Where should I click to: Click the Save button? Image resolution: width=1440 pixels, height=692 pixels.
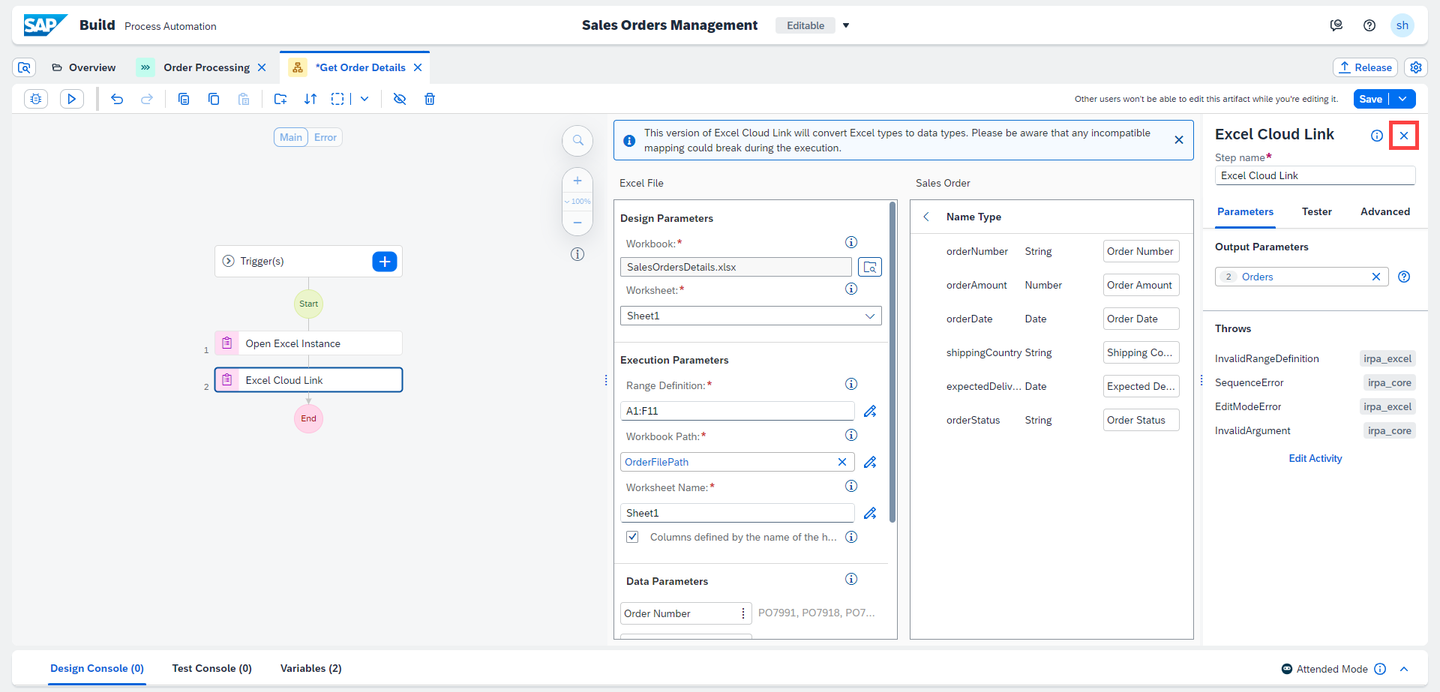1370,99
